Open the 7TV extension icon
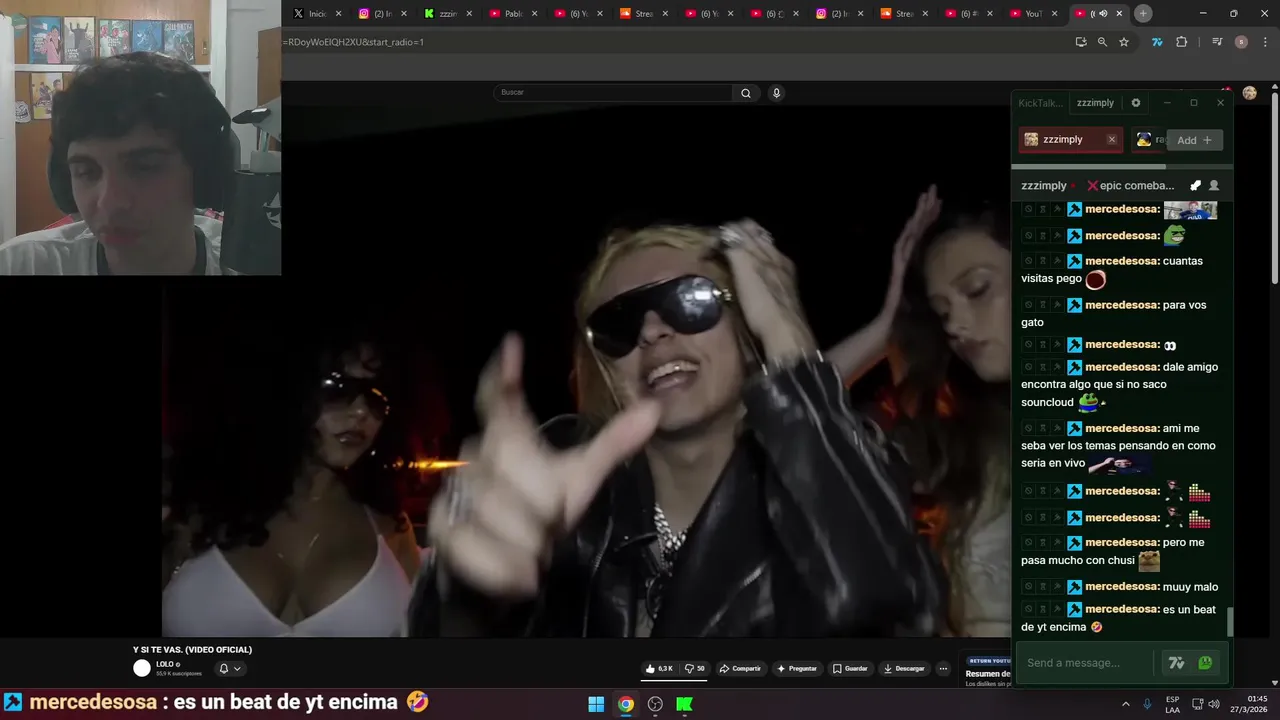1280x720 pixels. (x=1157, y=42)
